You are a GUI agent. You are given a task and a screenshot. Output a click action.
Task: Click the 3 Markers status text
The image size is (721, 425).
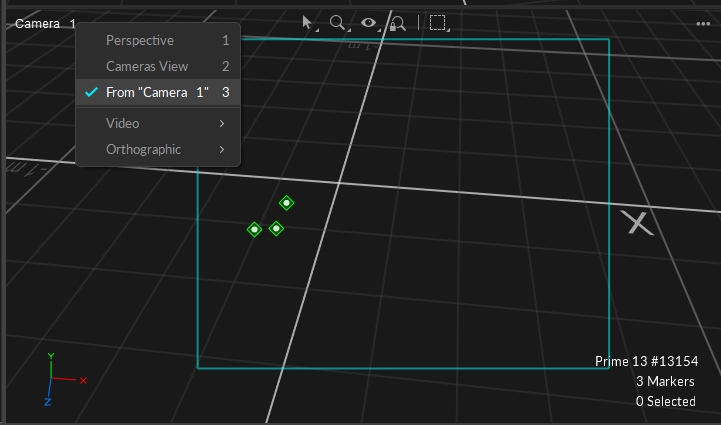(x=665, y=381)
